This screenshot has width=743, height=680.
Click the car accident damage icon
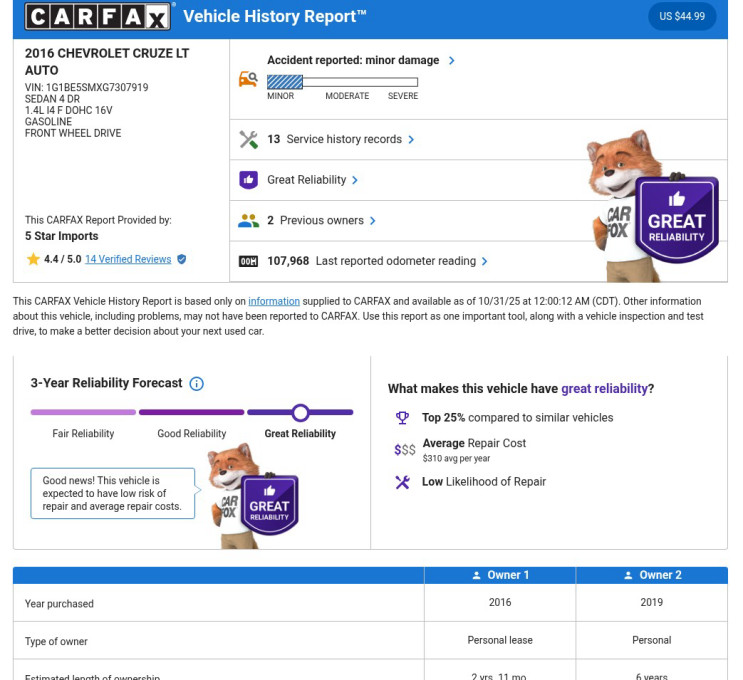coord(248,79)
